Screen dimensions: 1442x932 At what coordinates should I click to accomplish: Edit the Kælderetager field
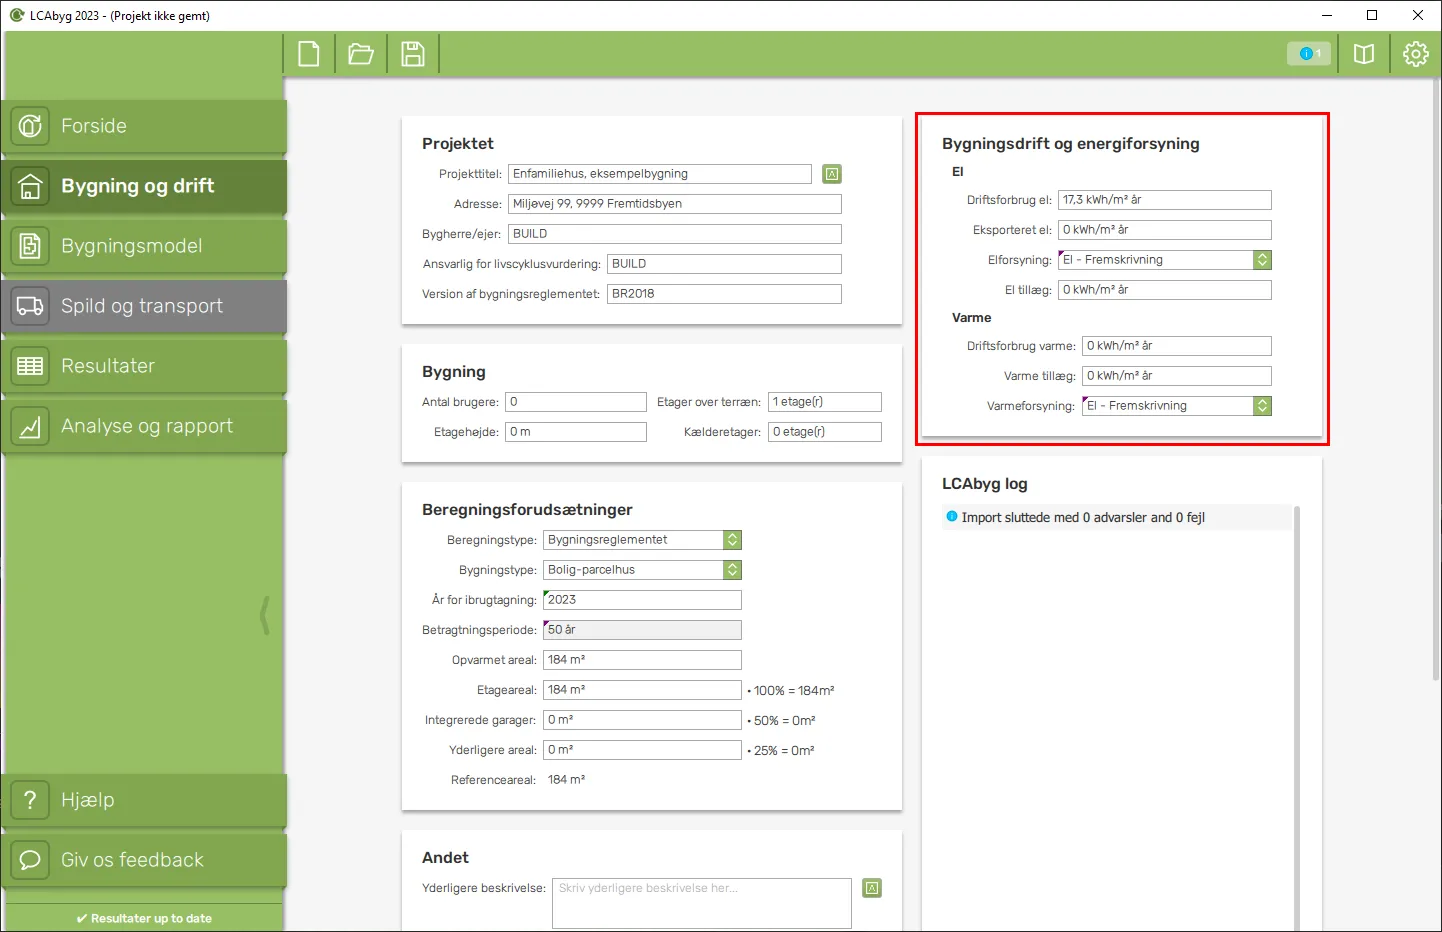[825, 432]
